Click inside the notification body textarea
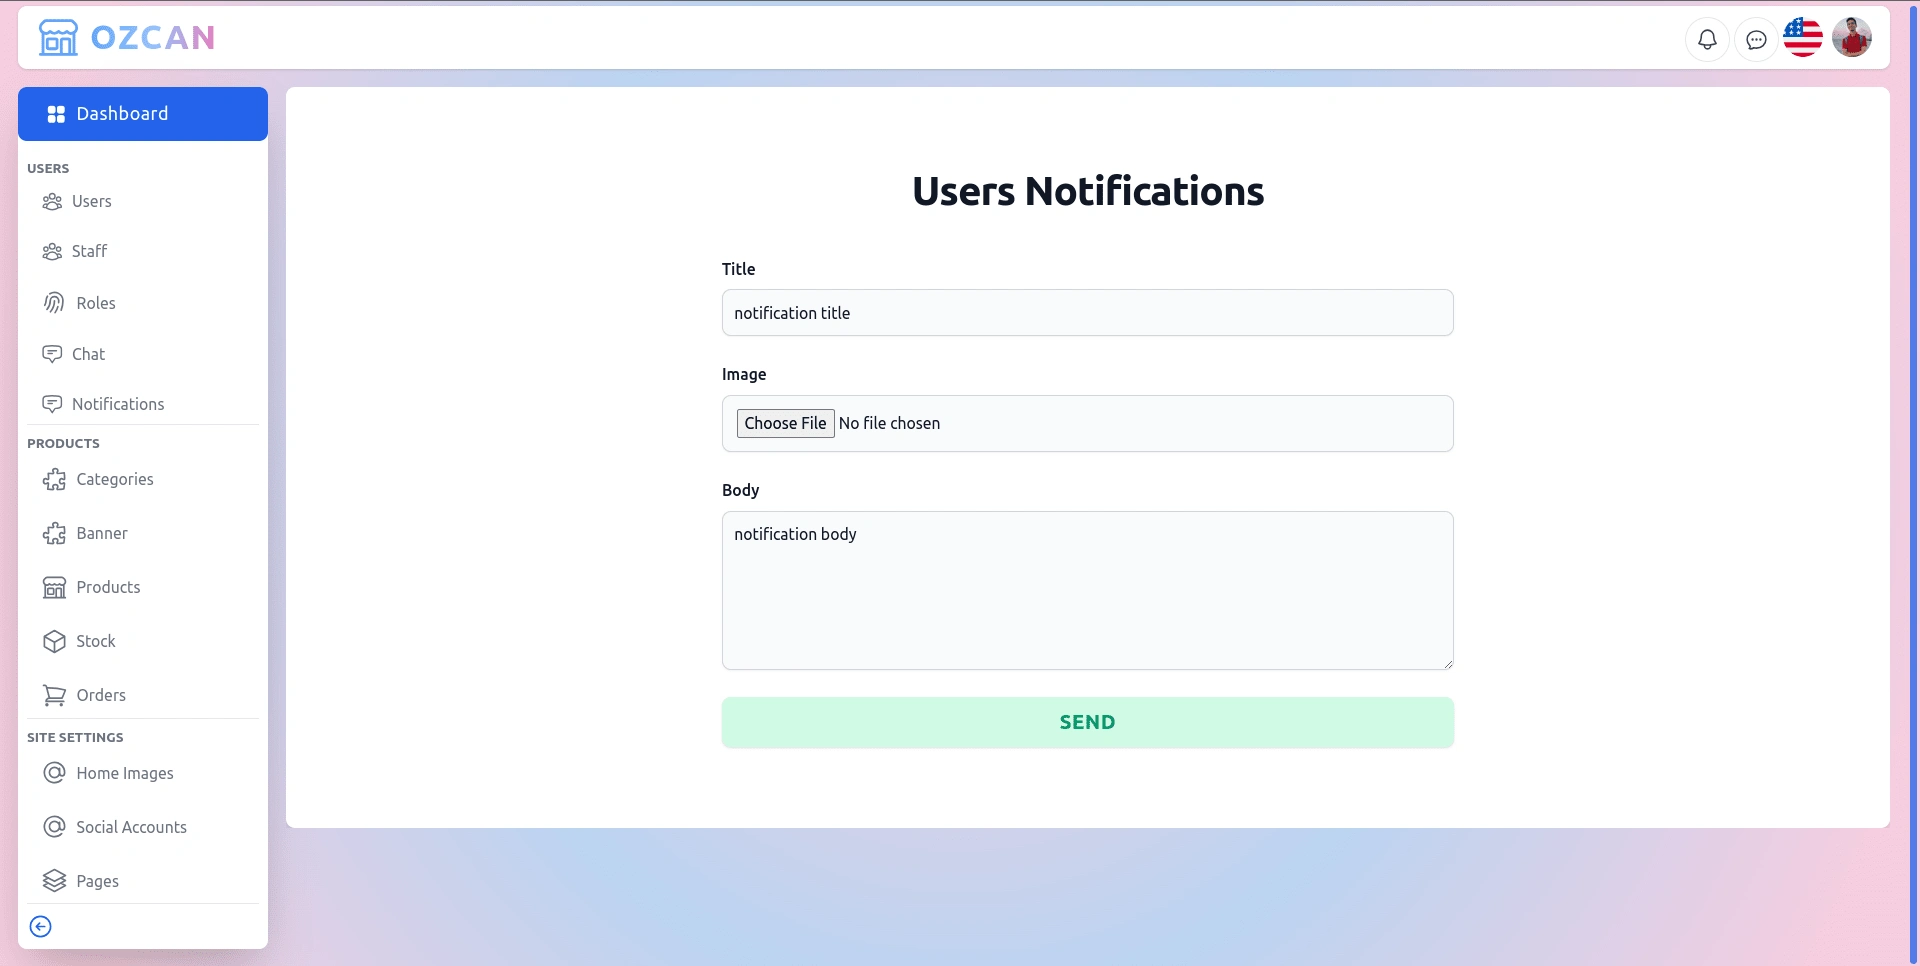This screenshot has width=1920, height=966. pyautogui.click(x=1088, y=591)
